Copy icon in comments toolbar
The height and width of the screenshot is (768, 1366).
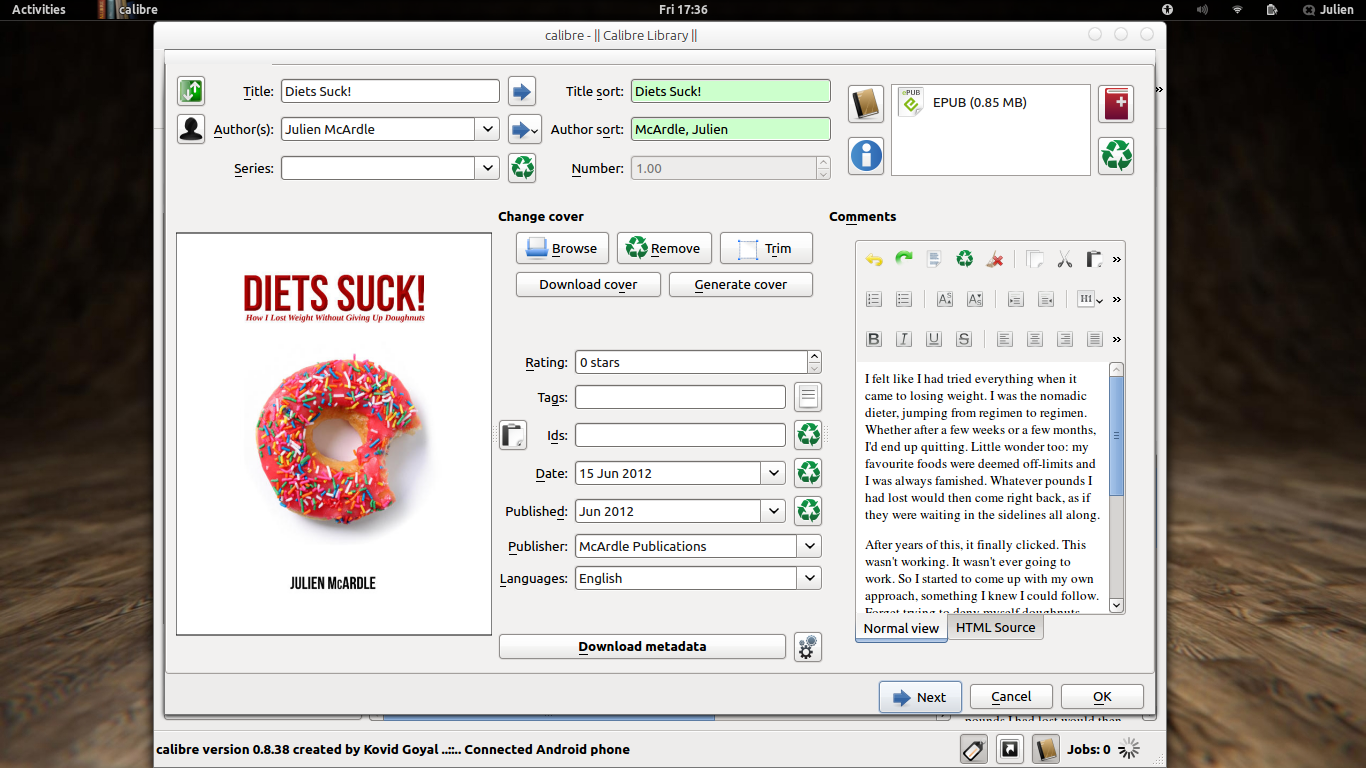[1035, 259]
